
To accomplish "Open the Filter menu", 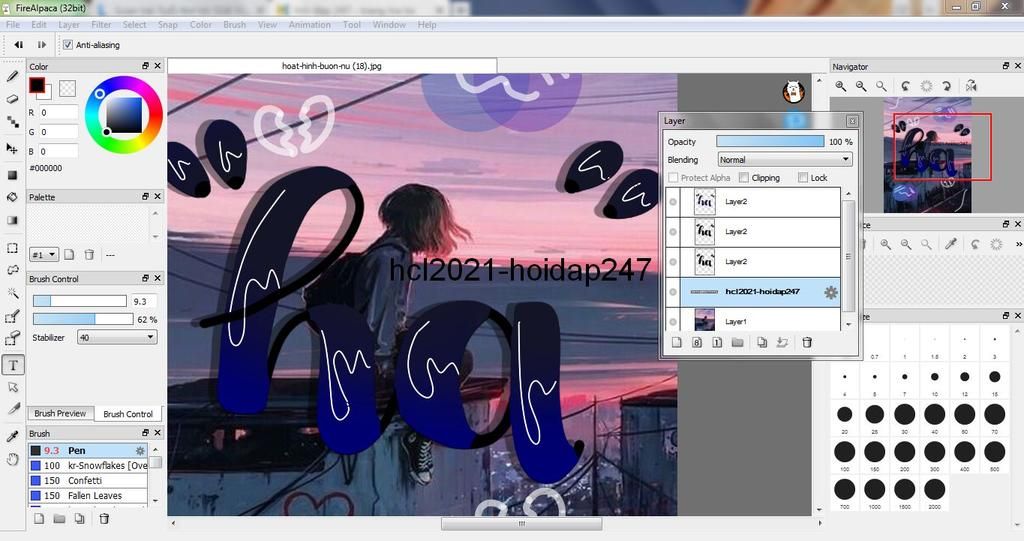I will click(x=101, y=25).
